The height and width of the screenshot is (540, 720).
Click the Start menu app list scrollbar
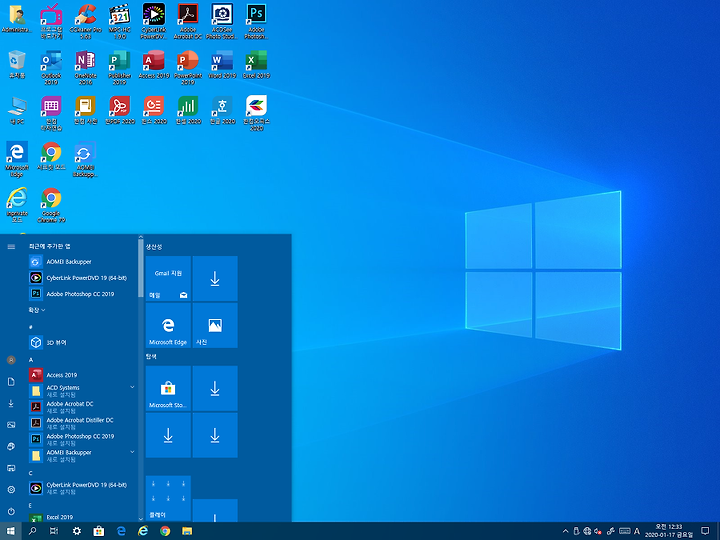click(141, 269)
